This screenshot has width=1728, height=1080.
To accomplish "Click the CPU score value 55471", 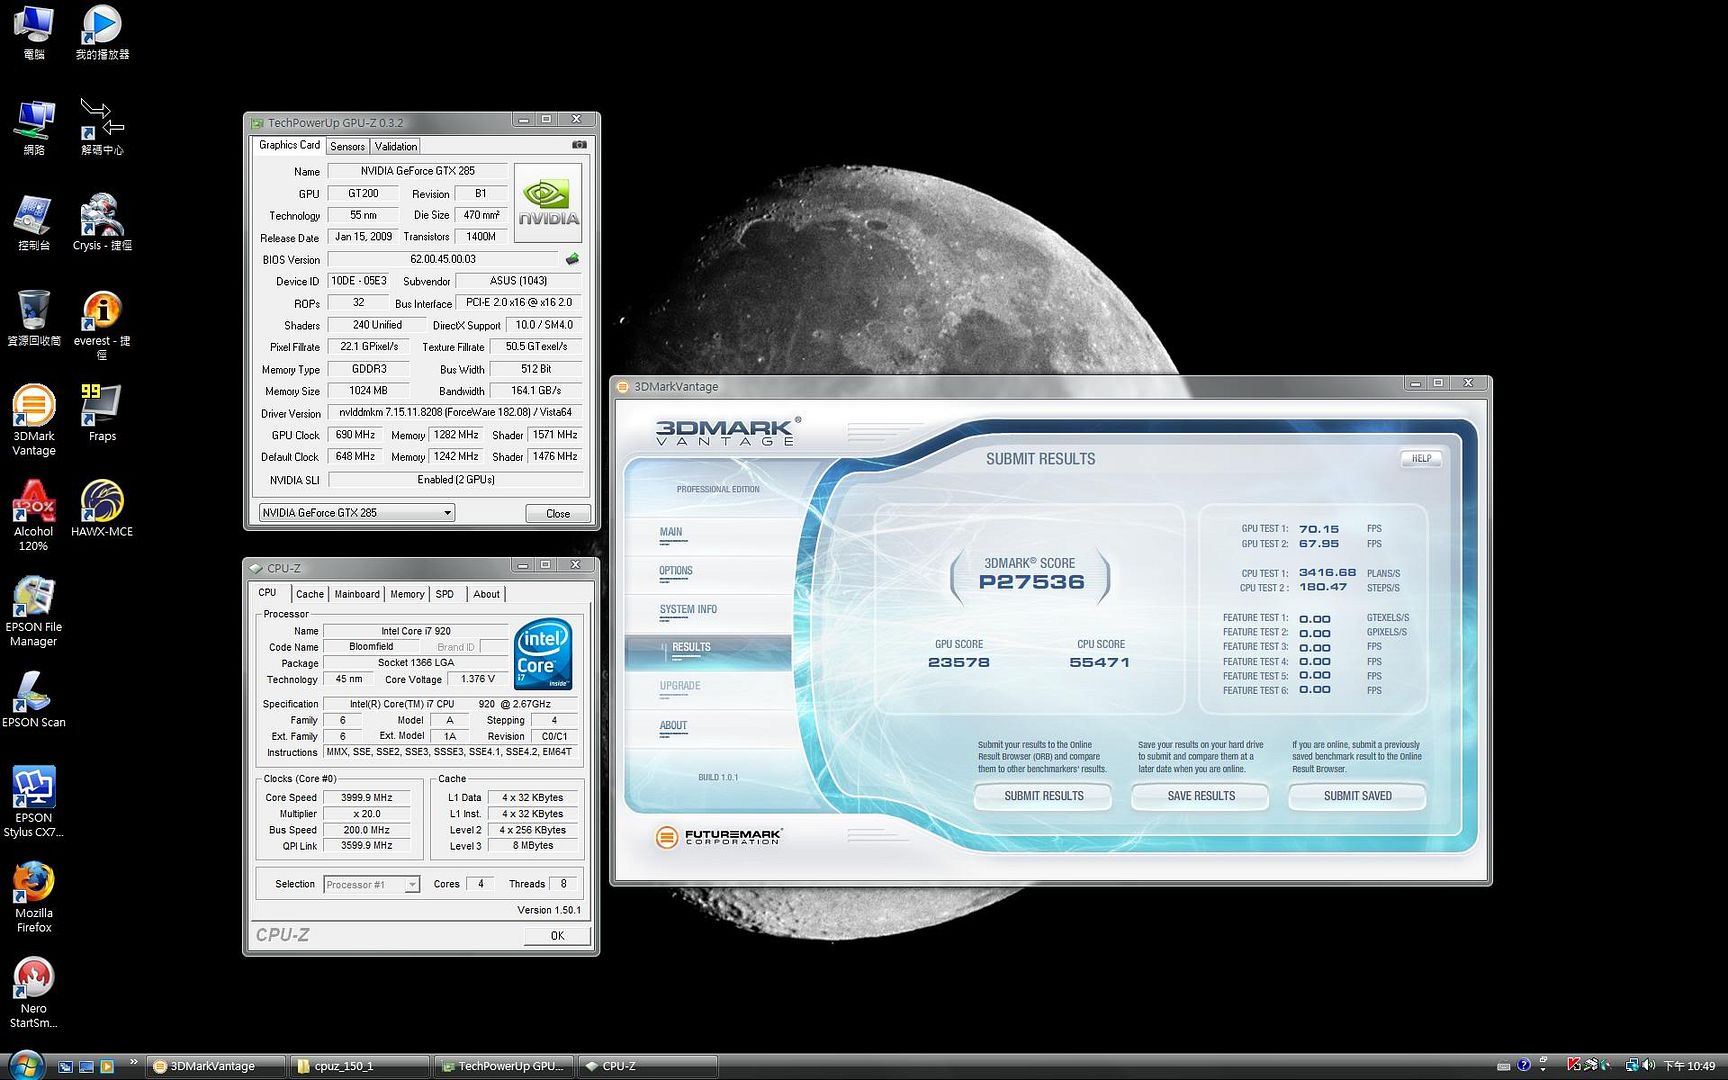I will [x=1099, y=663].
